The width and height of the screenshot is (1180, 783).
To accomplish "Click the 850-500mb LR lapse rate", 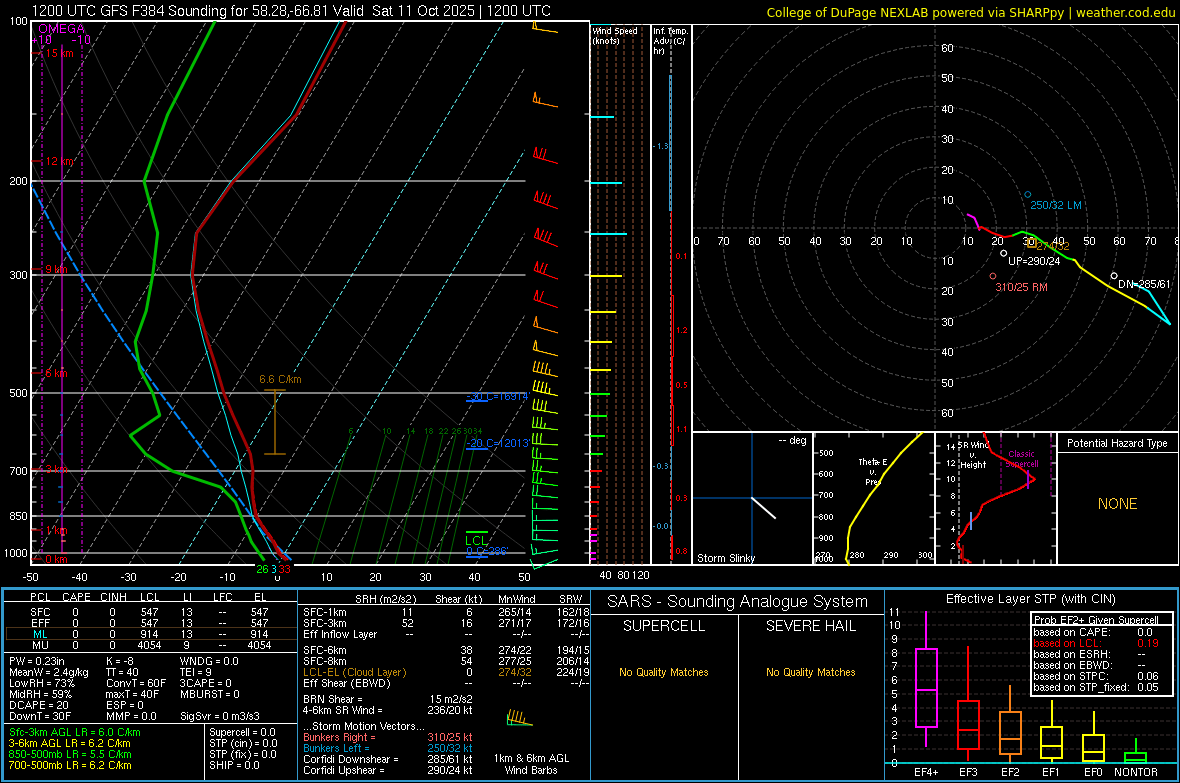I will 70,754.
